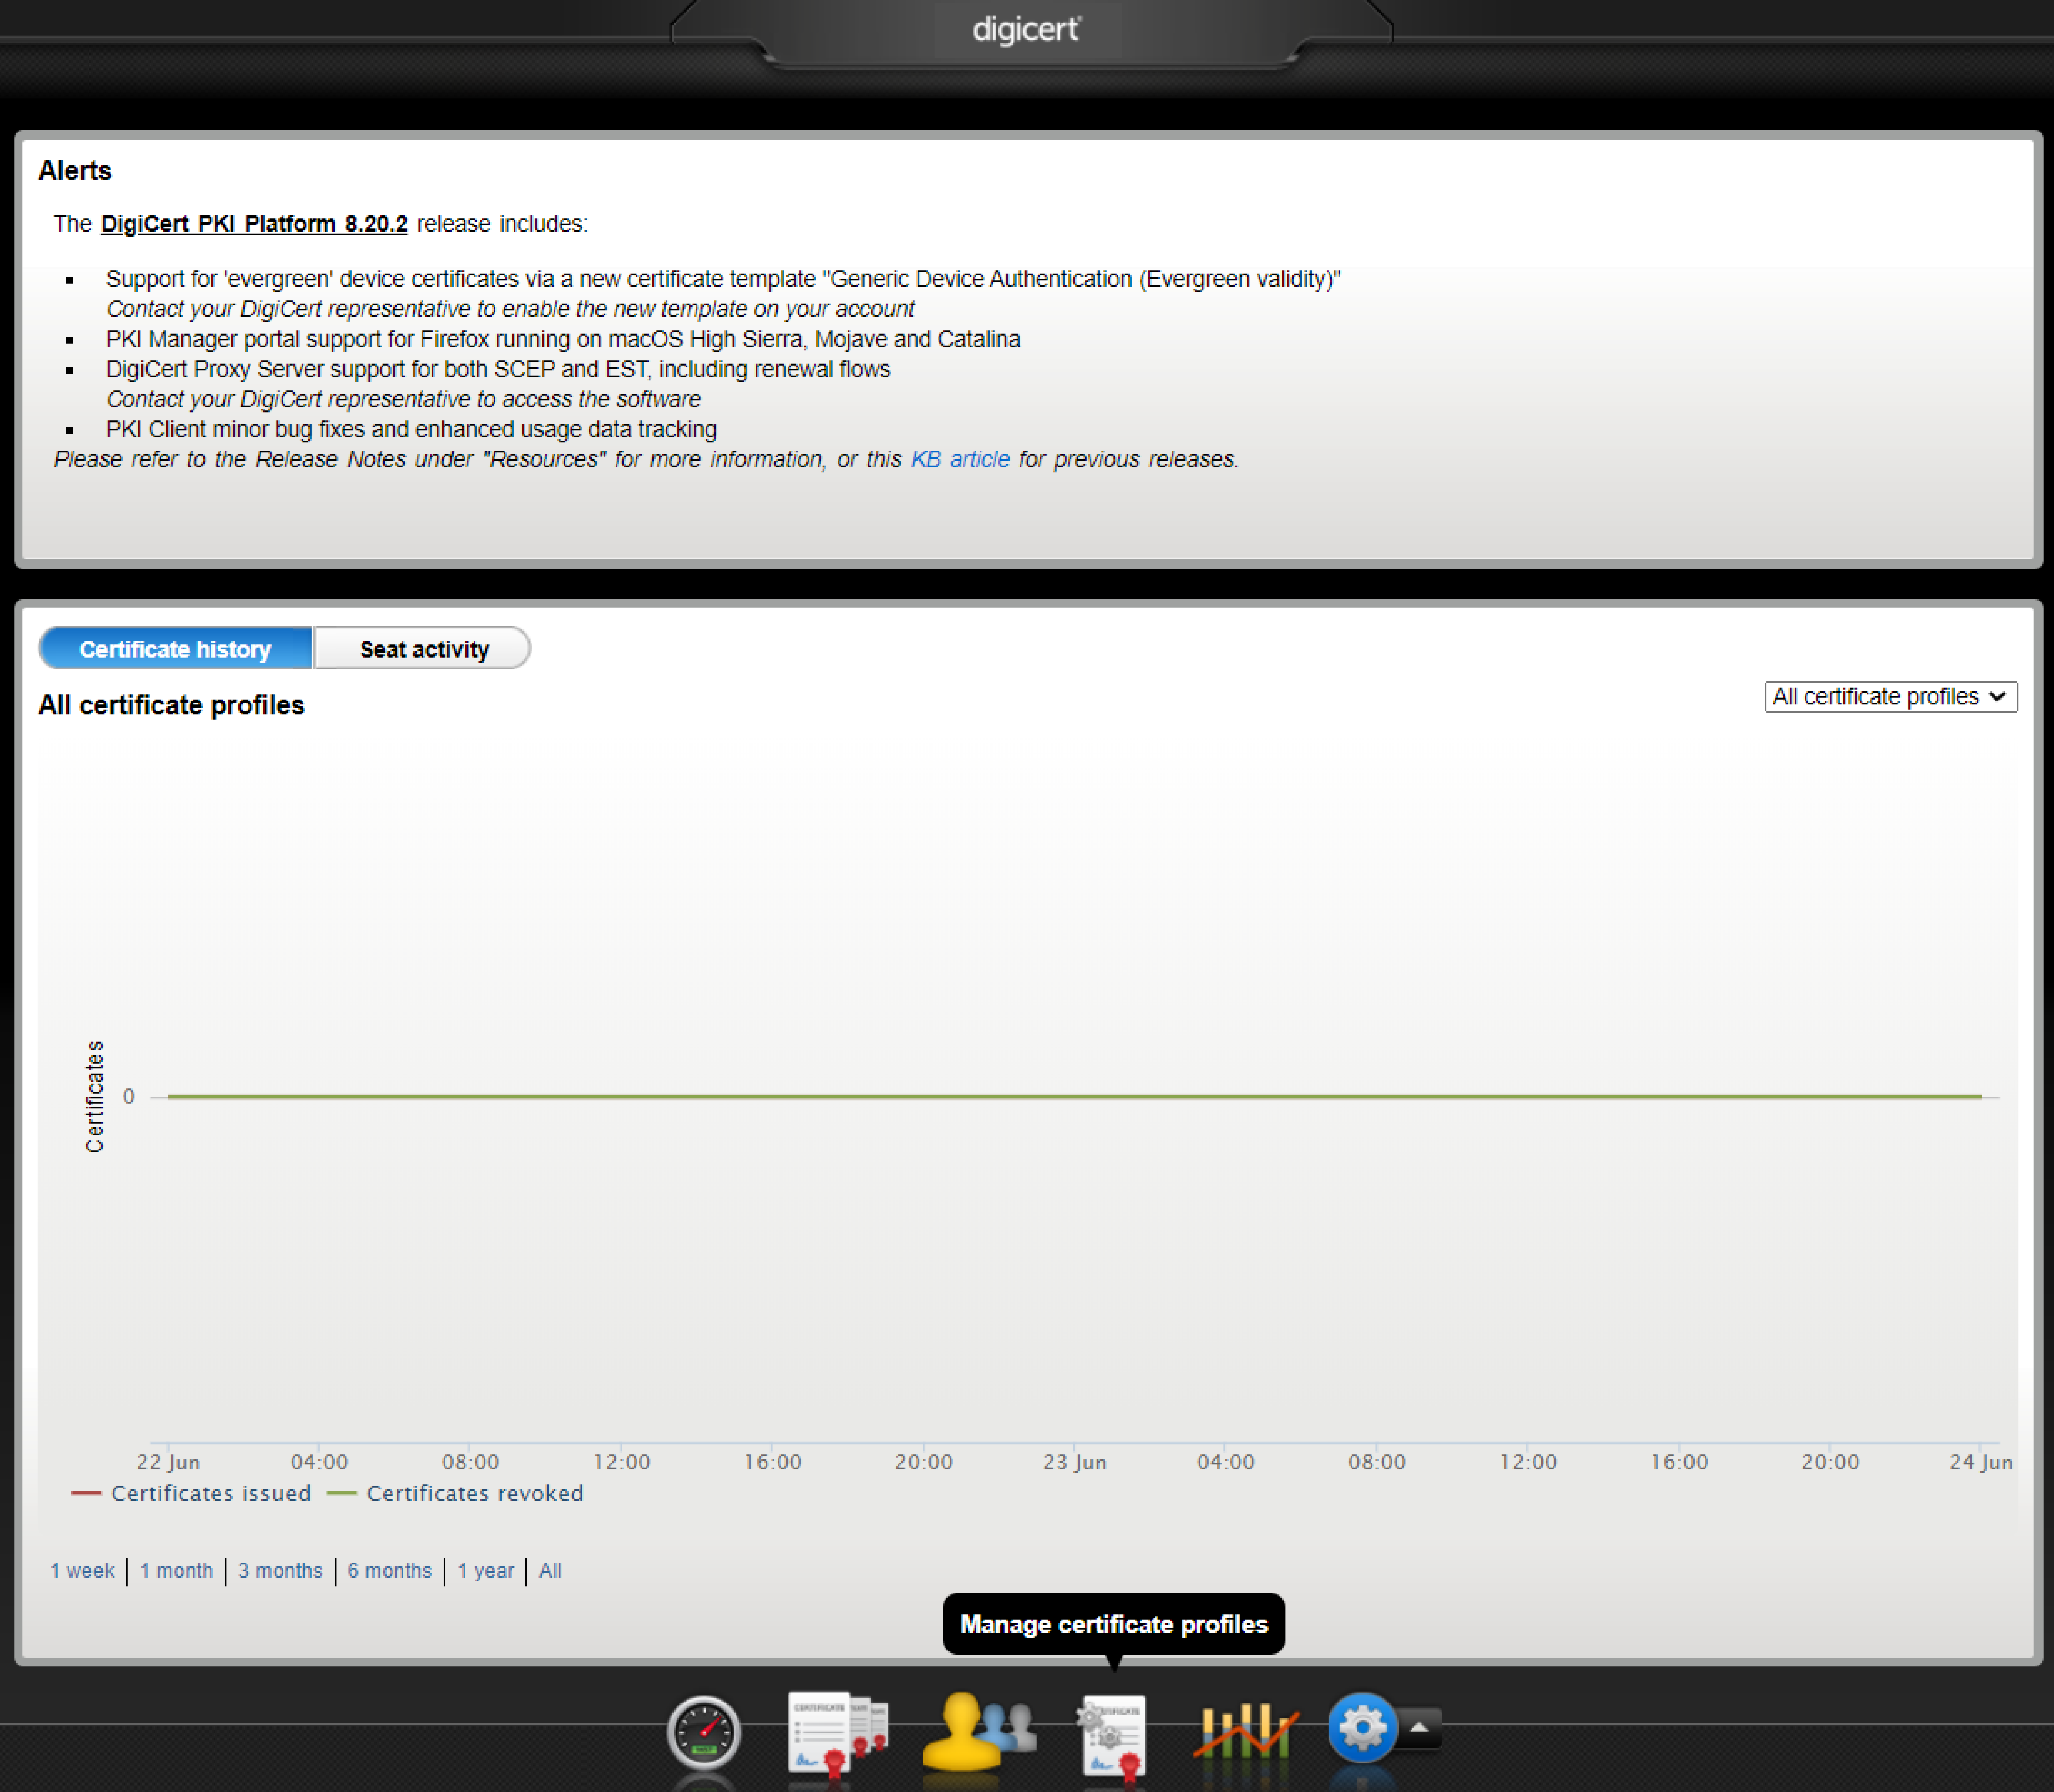Show the 1 week time range
2054x1792 pixels.
tap(82, 1570)
